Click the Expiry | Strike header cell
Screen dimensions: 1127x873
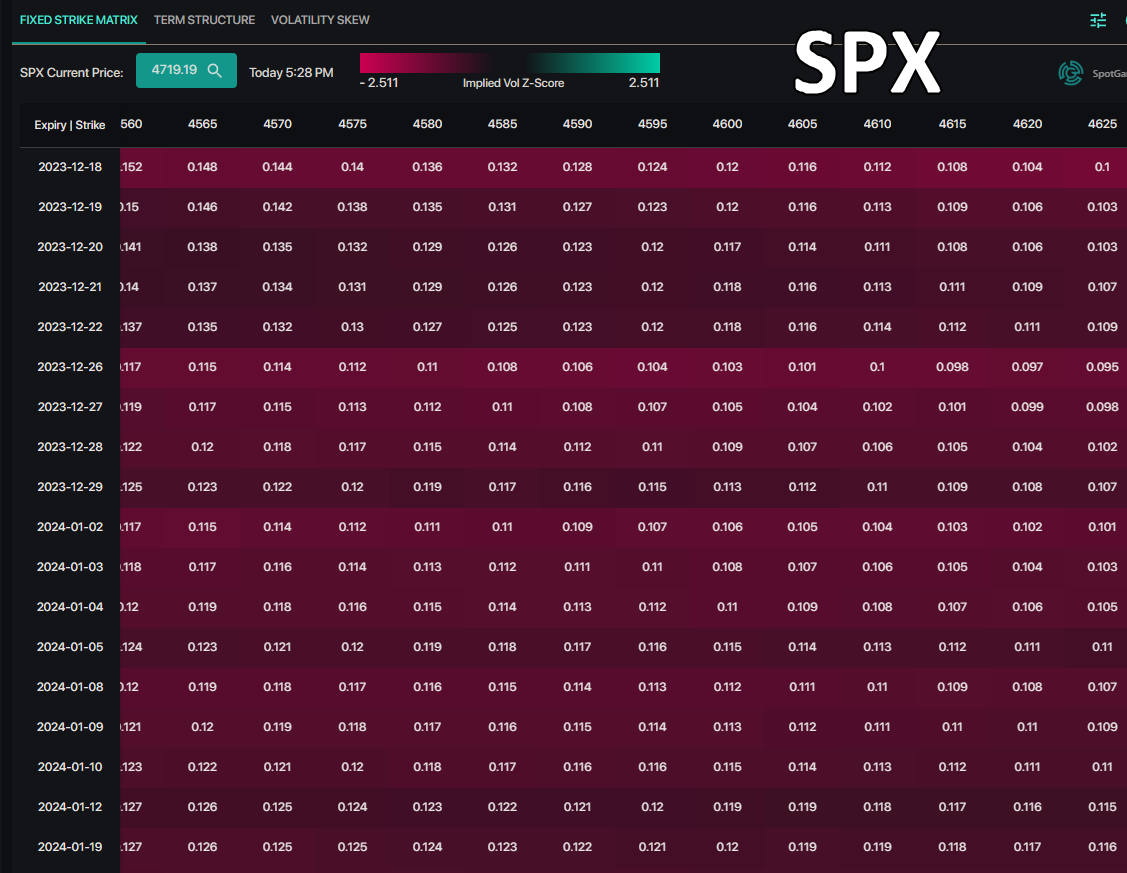coord(70,125)
